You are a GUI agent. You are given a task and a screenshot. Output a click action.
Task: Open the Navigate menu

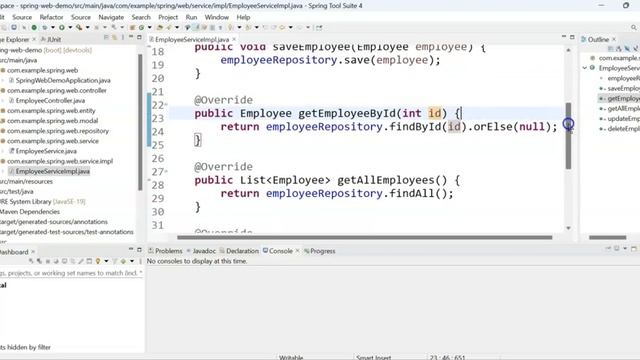click(111, 17)
